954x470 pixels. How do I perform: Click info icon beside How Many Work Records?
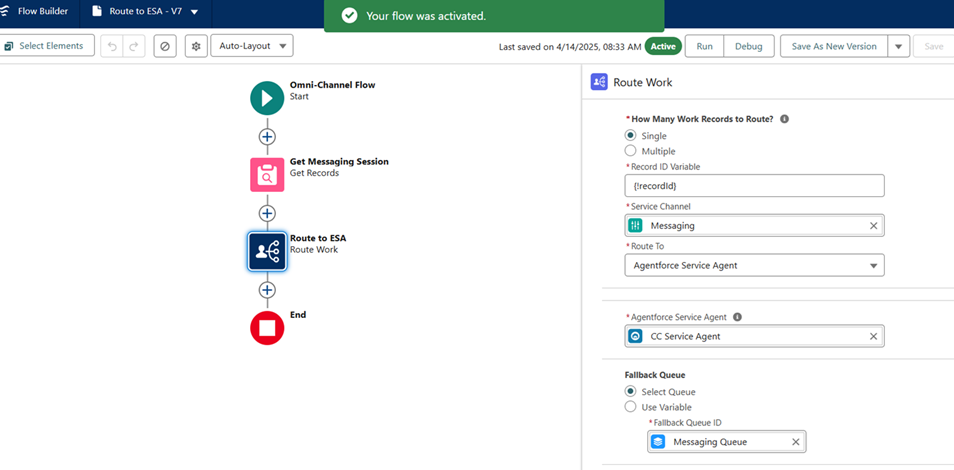(784, 119)
